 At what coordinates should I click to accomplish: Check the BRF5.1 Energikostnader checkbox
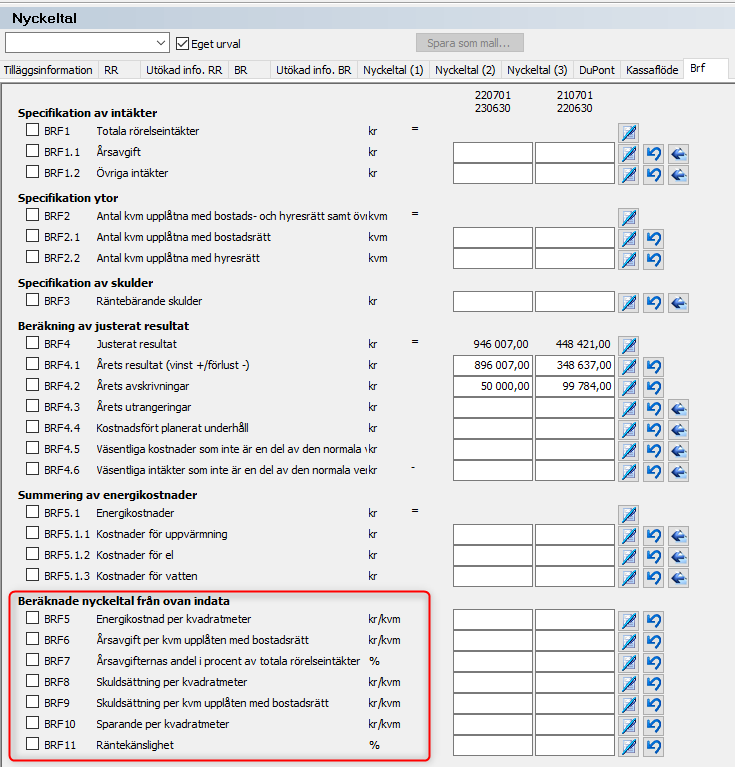pyautogui.click(x=32, y=512)
